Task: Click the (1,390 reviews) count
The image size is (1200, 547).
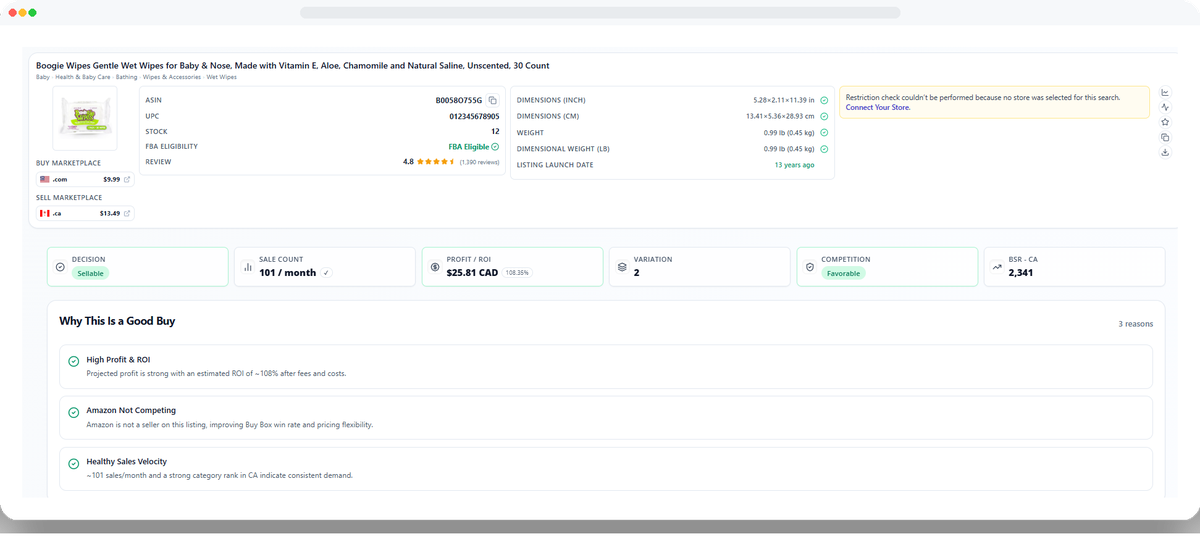Action: coord(479,161)
